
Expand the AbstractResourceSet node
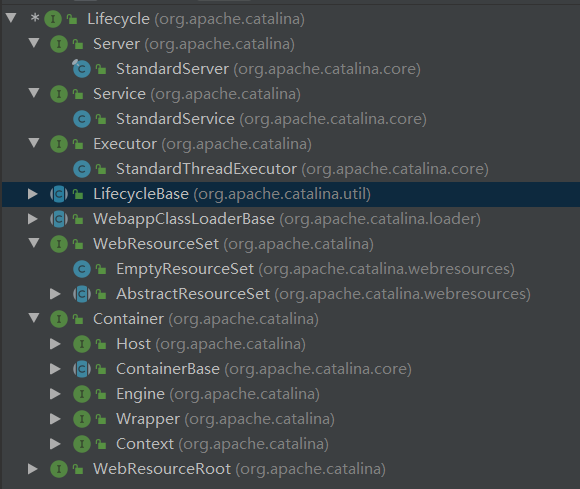[x=55, y=294]
